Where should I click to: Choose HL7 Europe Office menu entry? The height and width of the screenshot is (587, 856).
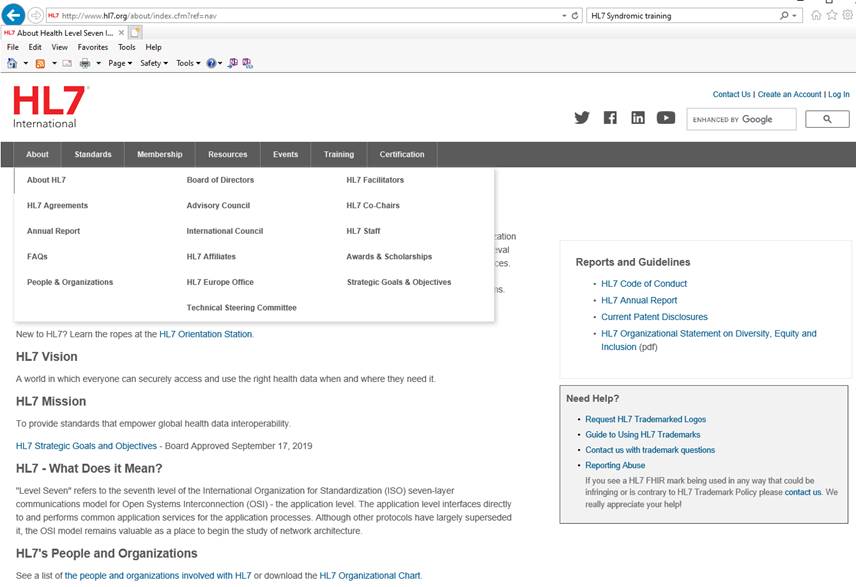pyautogui.click(x=221, y=282)
